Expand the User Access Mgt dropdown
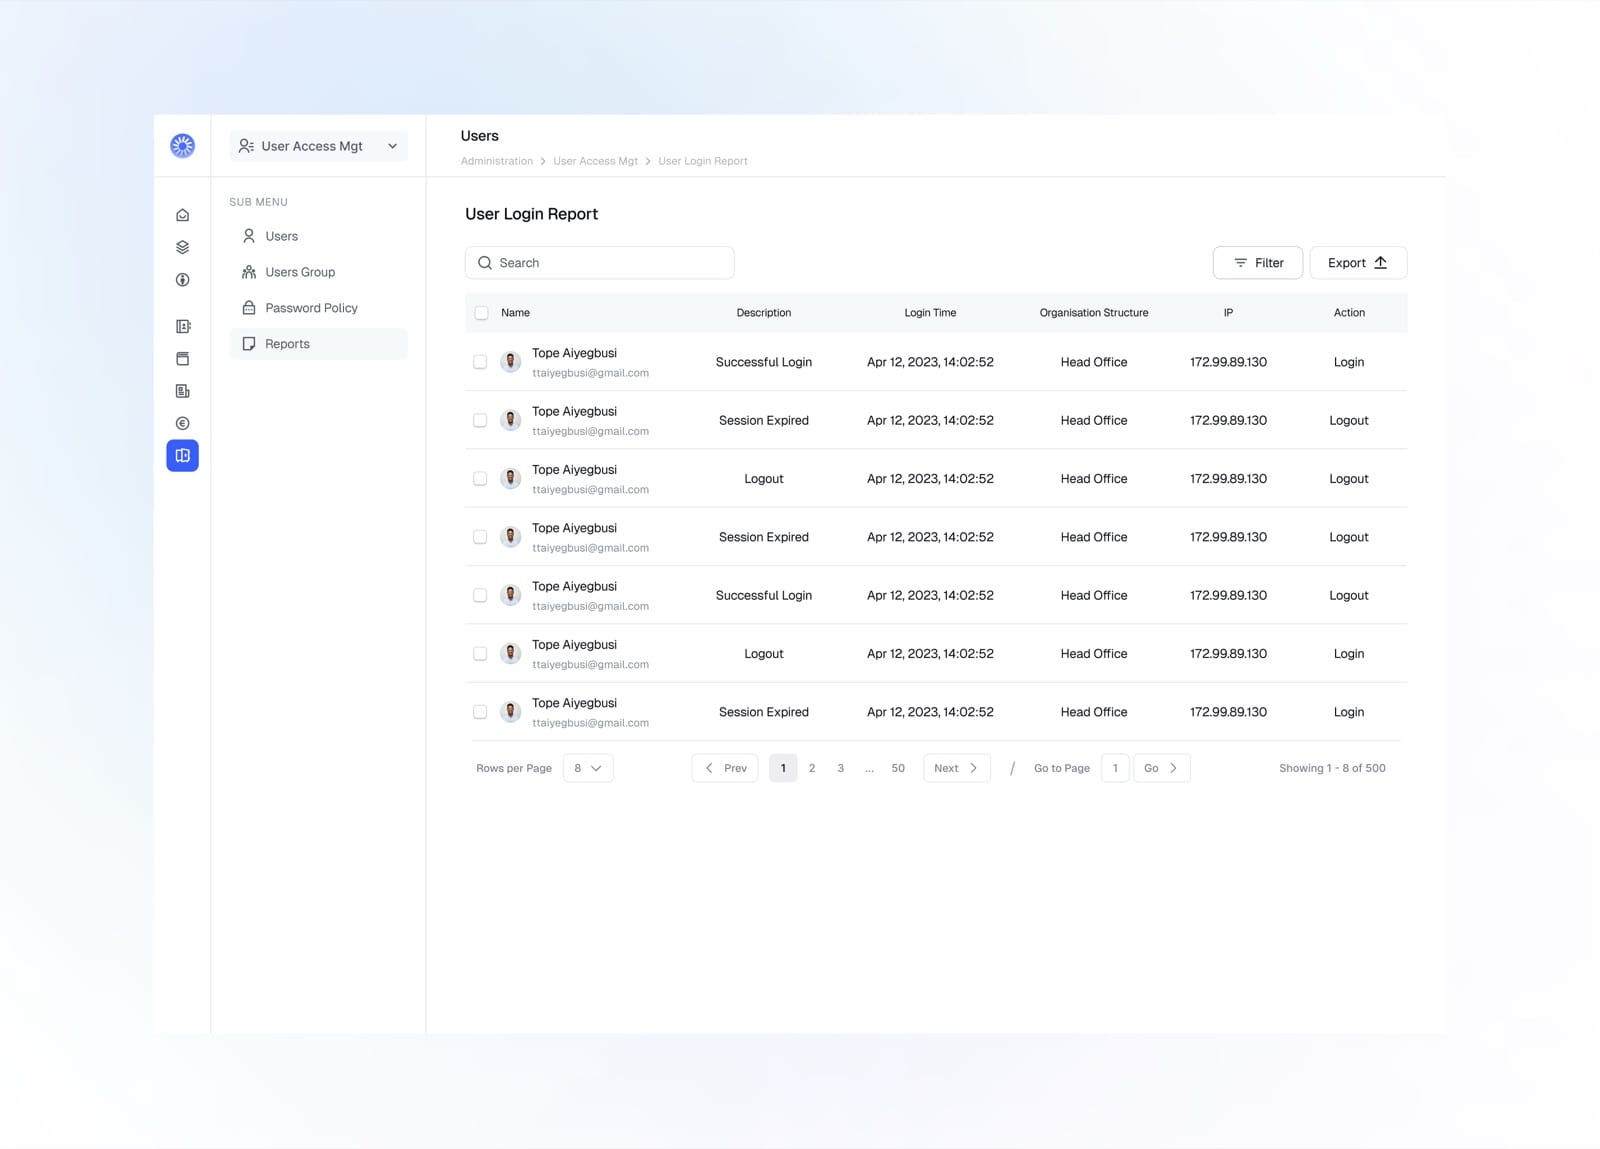1600x1149 pixels. click(x=319, y=146)
